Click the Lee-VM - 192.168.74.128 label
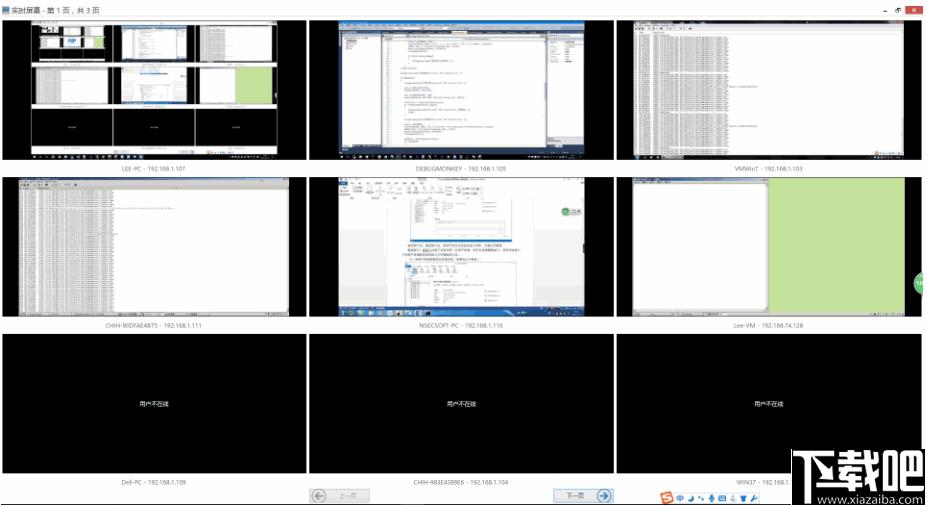The image size is (927, 505). (x=769, y=325)
